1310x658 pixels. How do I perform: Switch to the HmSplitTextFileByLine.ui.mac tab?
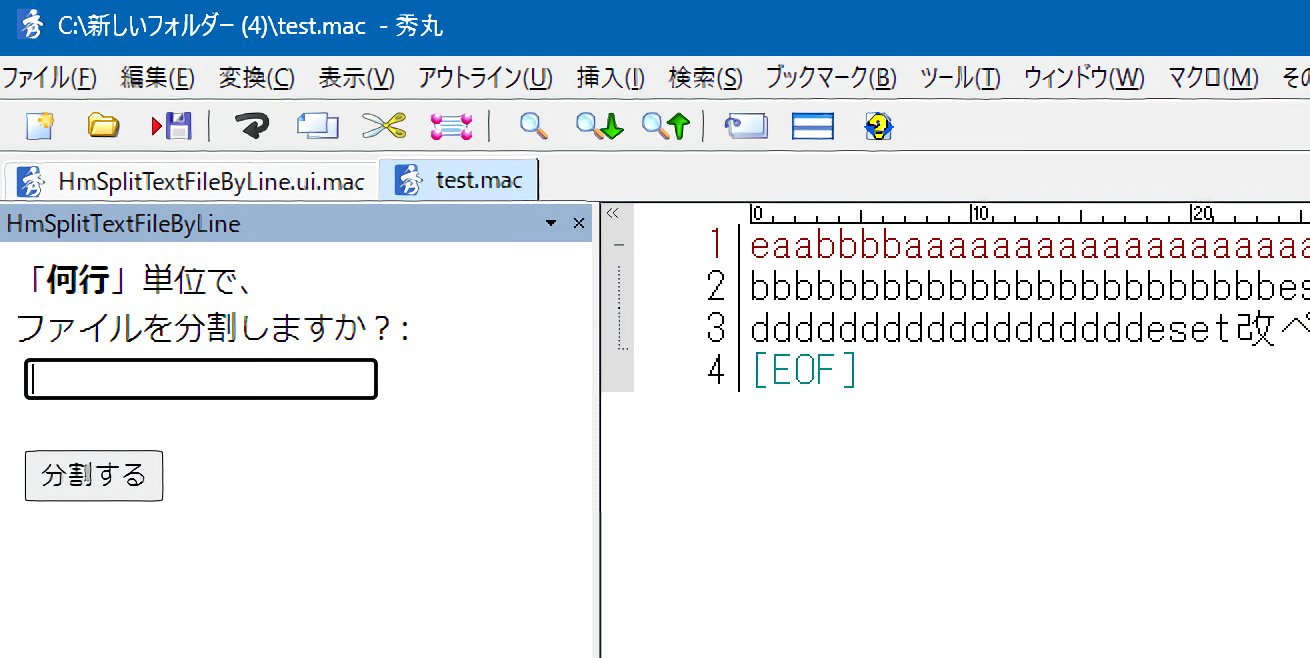tap(192, 181)
